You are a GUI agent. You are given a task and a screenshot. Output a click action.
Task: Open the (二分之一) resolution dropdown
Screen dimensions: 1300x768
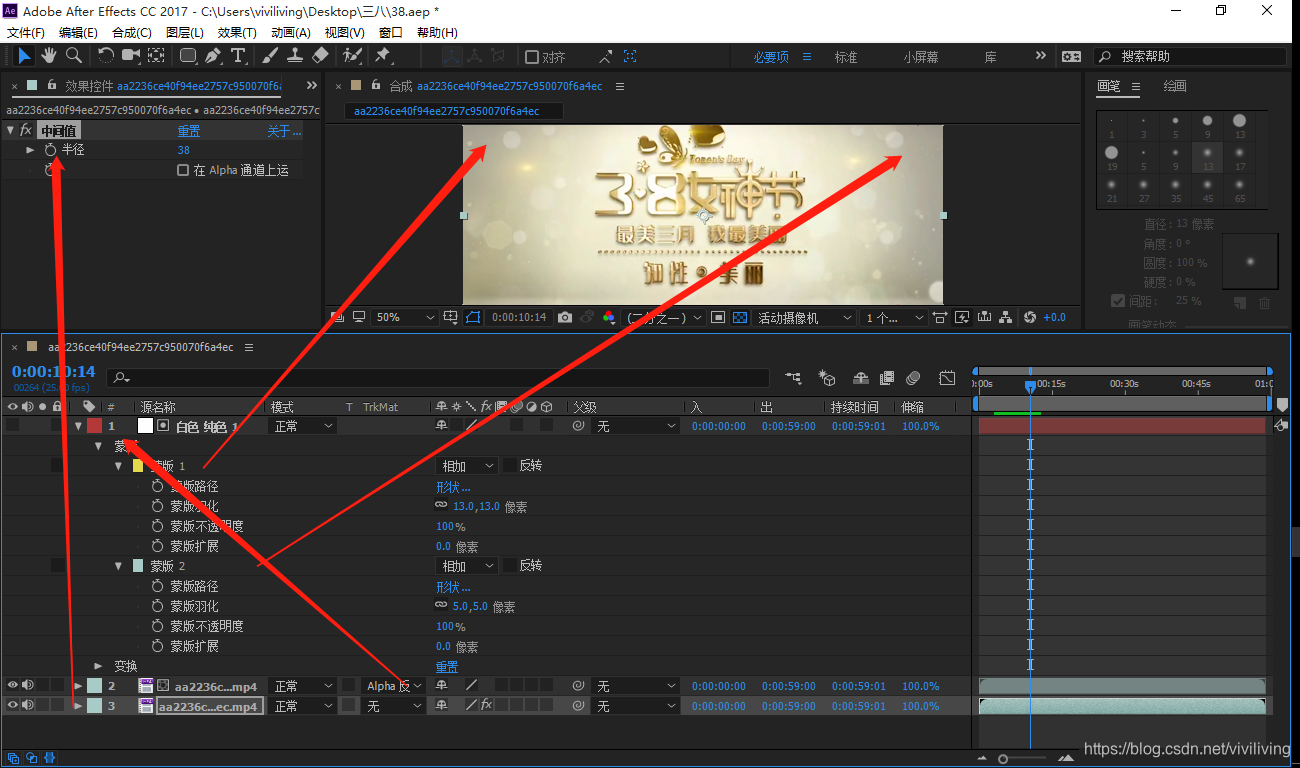(x=666, y=317)
